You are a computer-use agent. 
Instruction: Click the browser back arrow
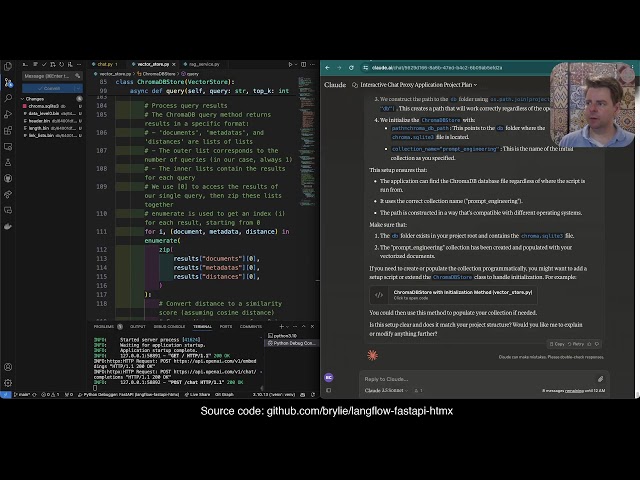327,68
